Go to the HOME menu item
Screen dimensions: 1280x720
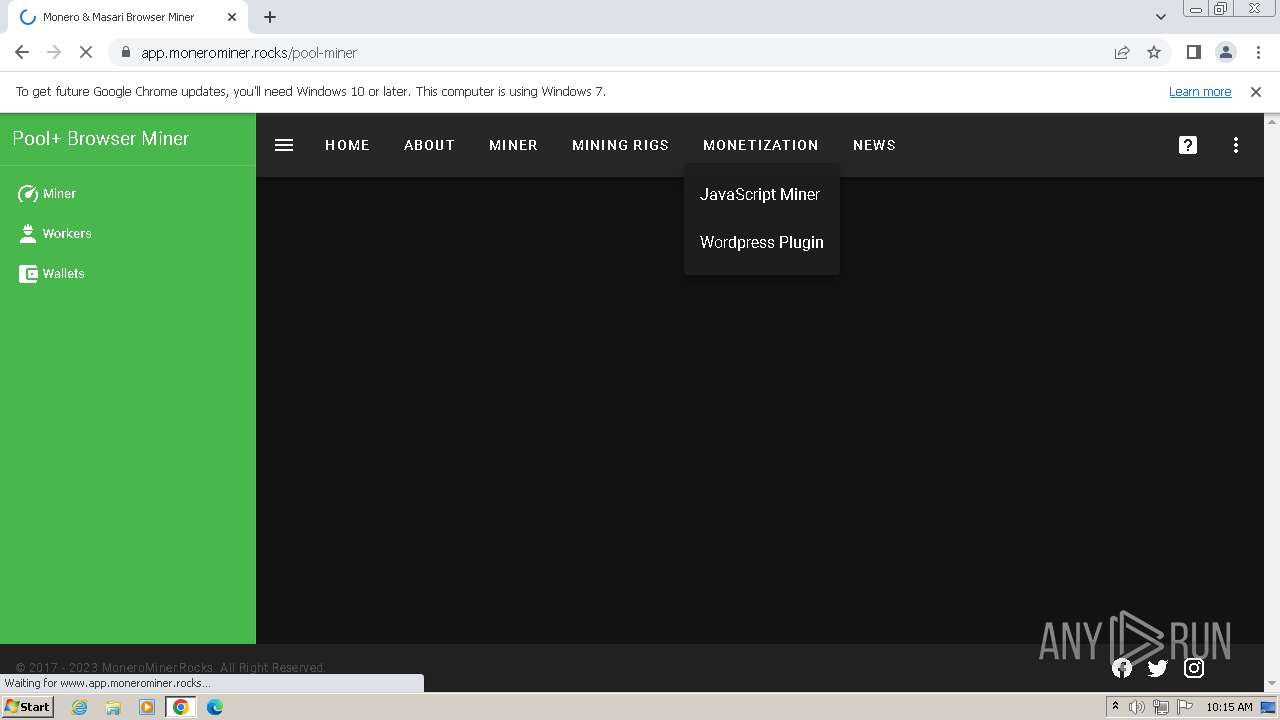tap(347, 145)
